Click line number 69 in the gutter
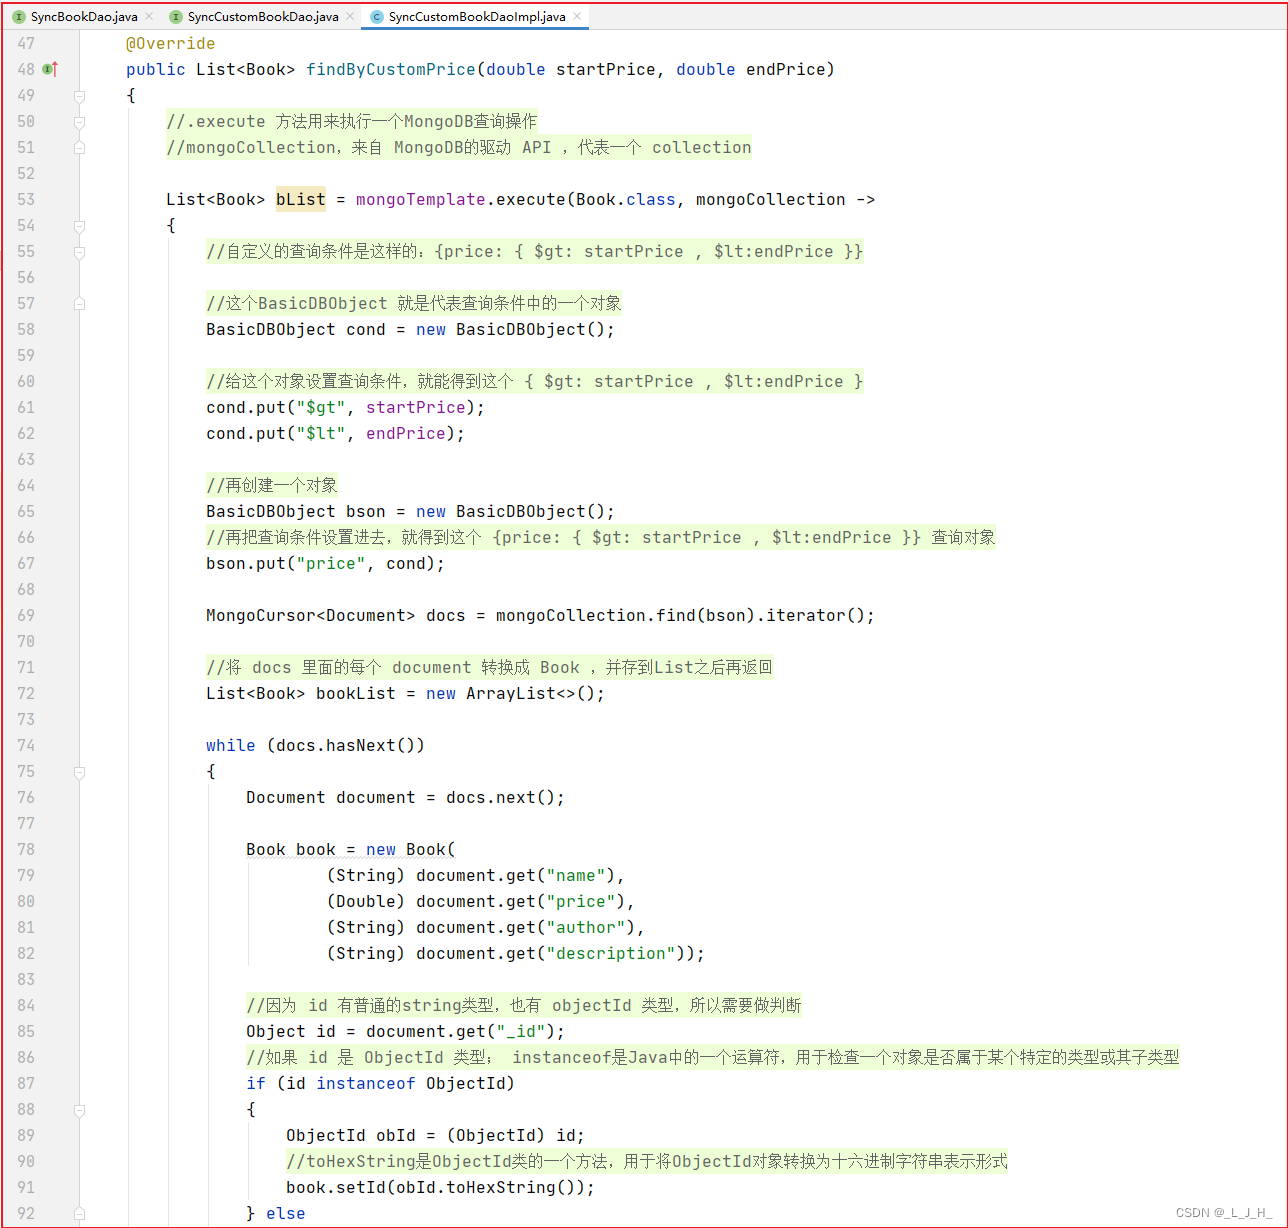This screenshot has height=1228, width=1288. (x=26, y=616)
